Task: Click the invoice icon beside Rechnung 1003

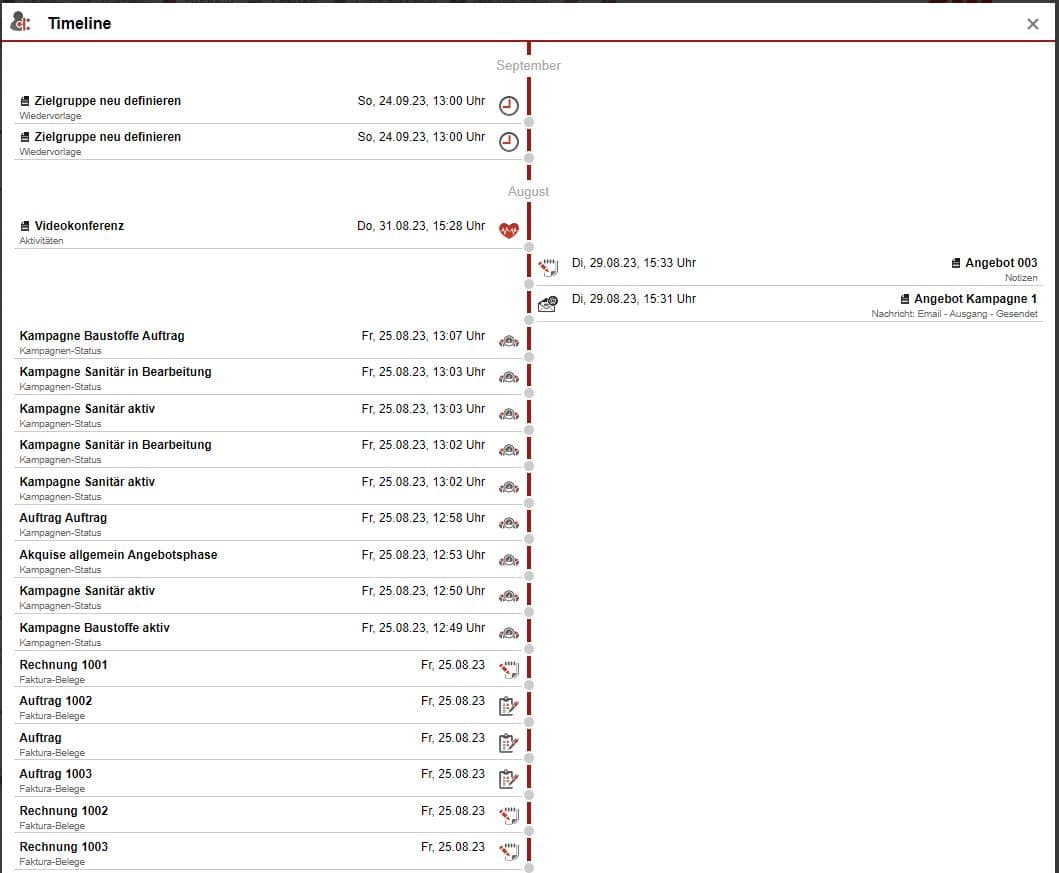Action: [509, 852]
